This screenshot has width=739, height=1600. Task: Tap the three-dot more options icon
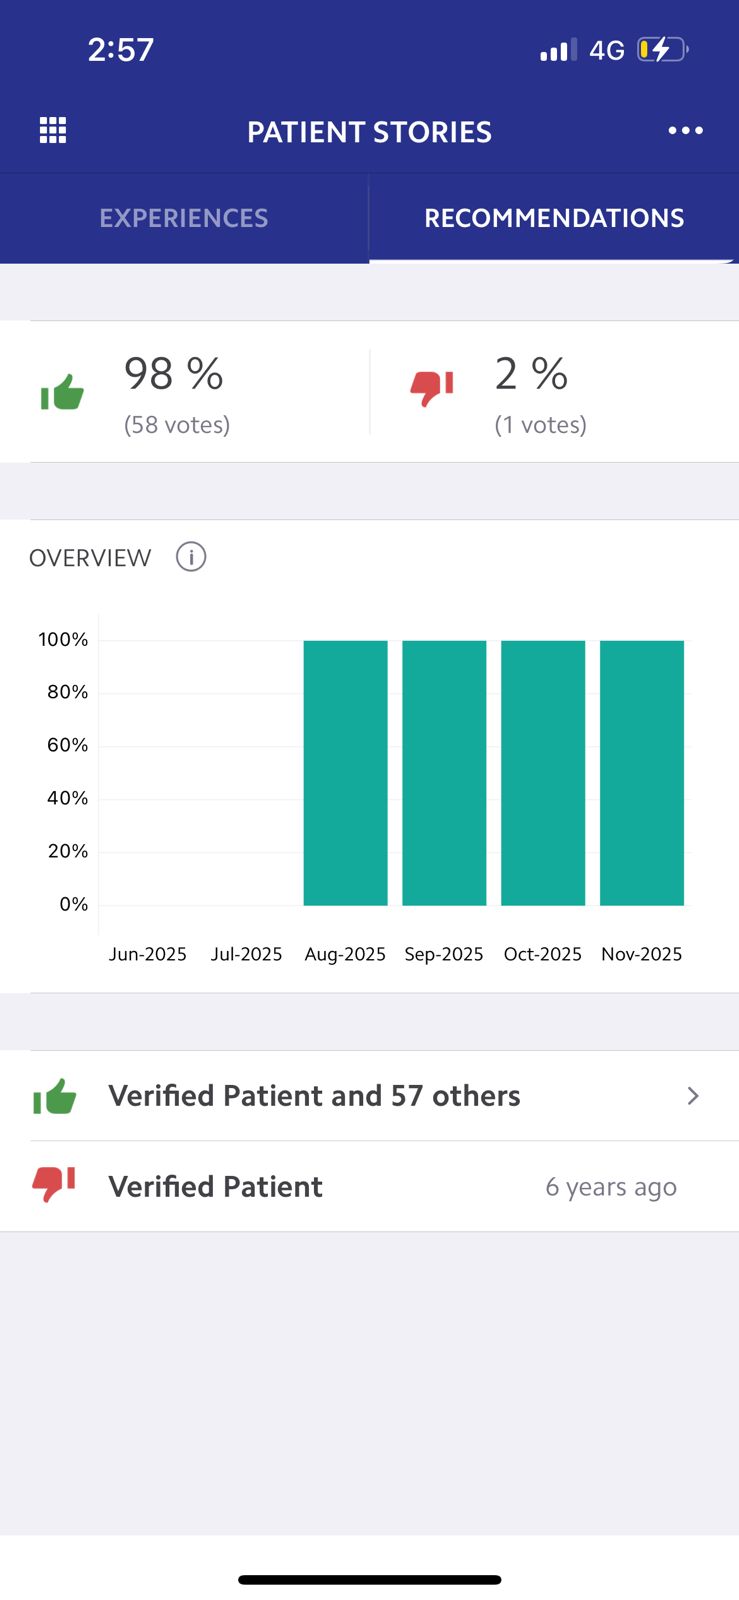[x=685, y=131]
